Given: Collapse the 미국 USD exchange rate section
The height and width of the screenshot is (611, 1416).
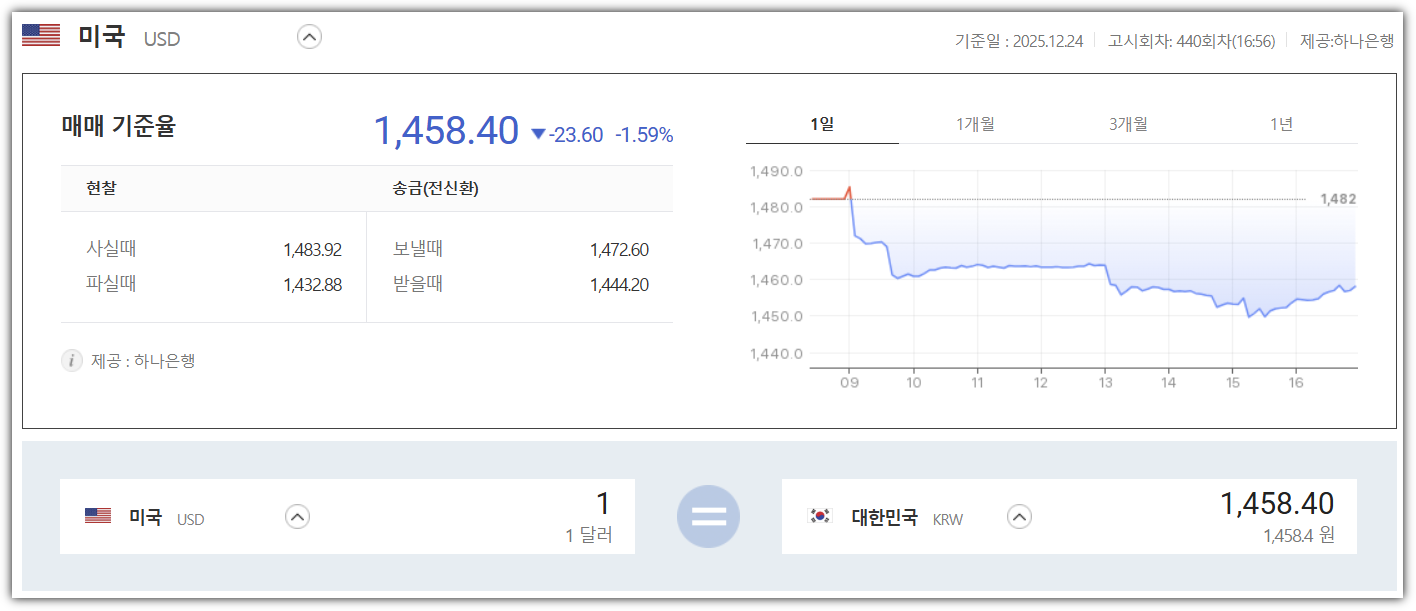Looking at the screenshot, I should pyautogui.click(x=309, y=36).
